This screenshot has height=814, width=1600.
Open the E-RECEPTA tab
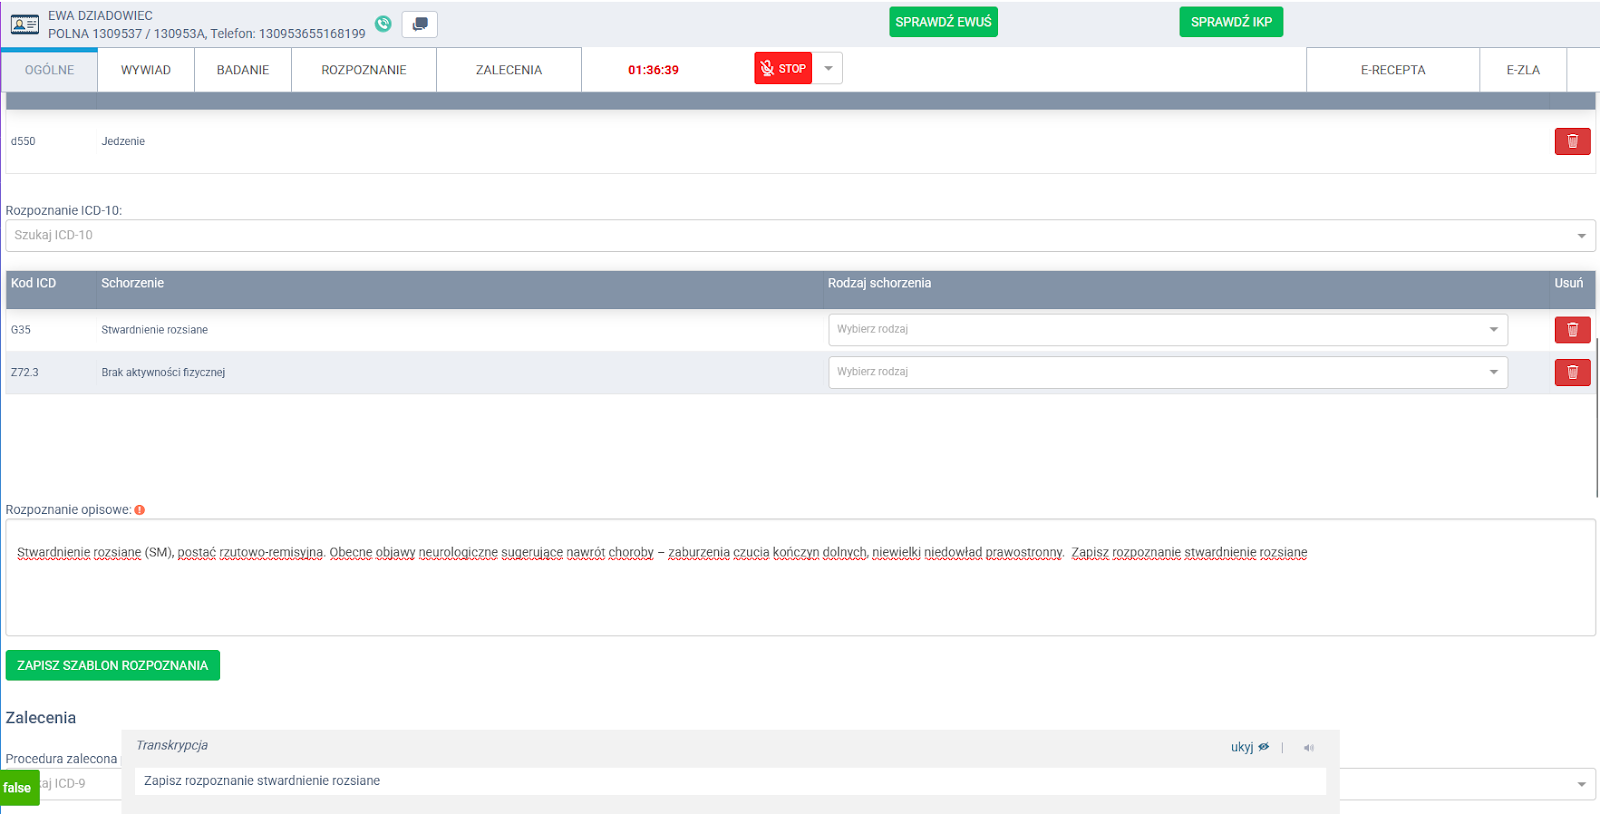[1392, 70]
